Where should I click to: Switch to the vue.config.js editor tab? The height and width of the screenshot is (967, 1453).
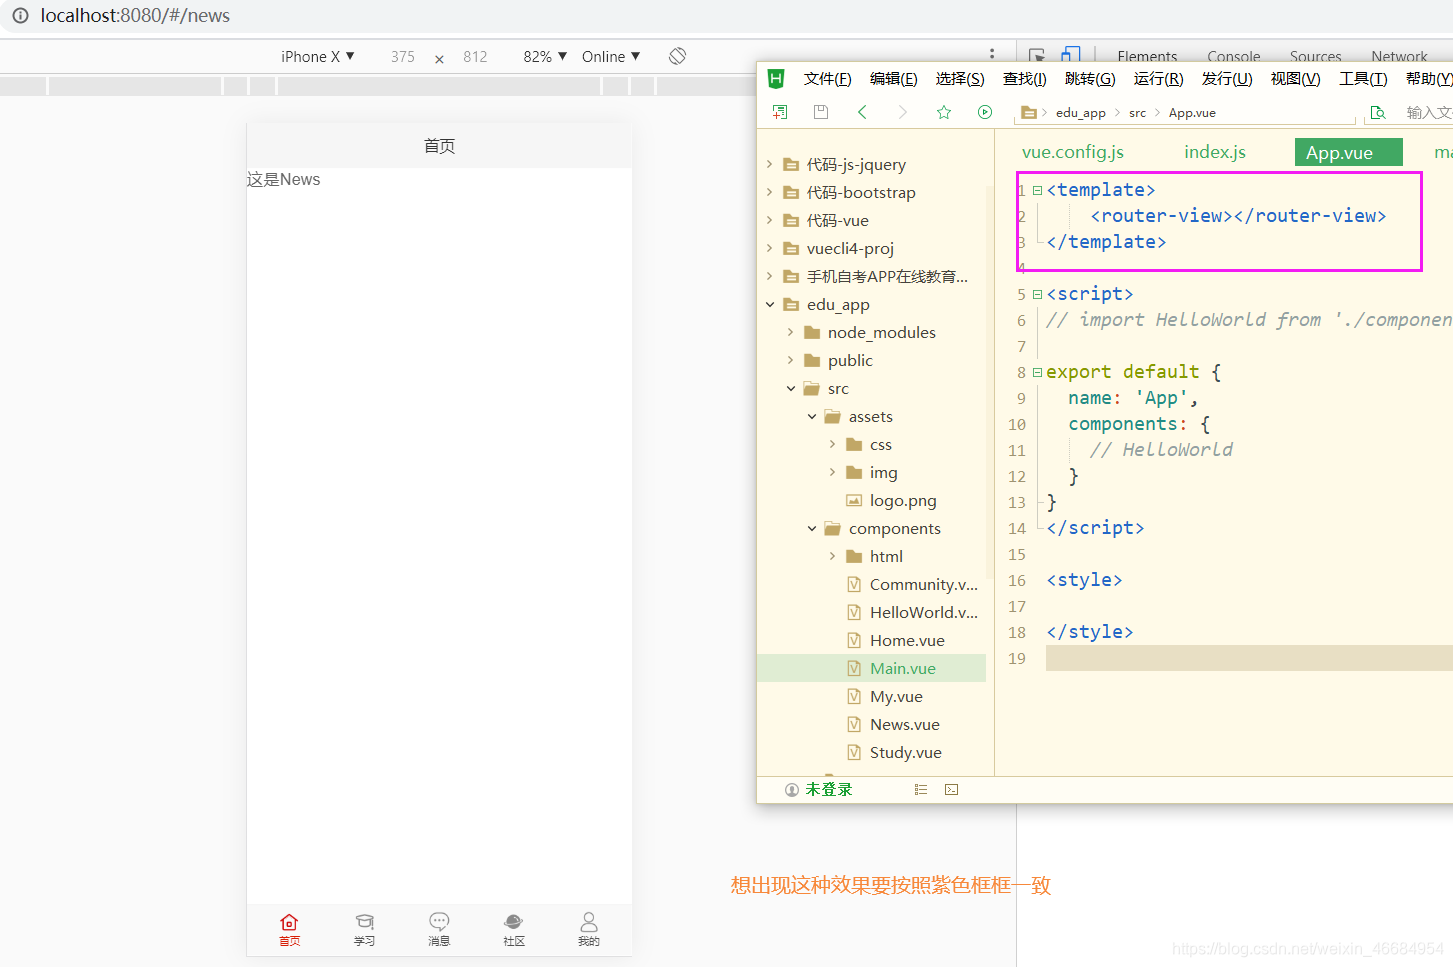1073,152
